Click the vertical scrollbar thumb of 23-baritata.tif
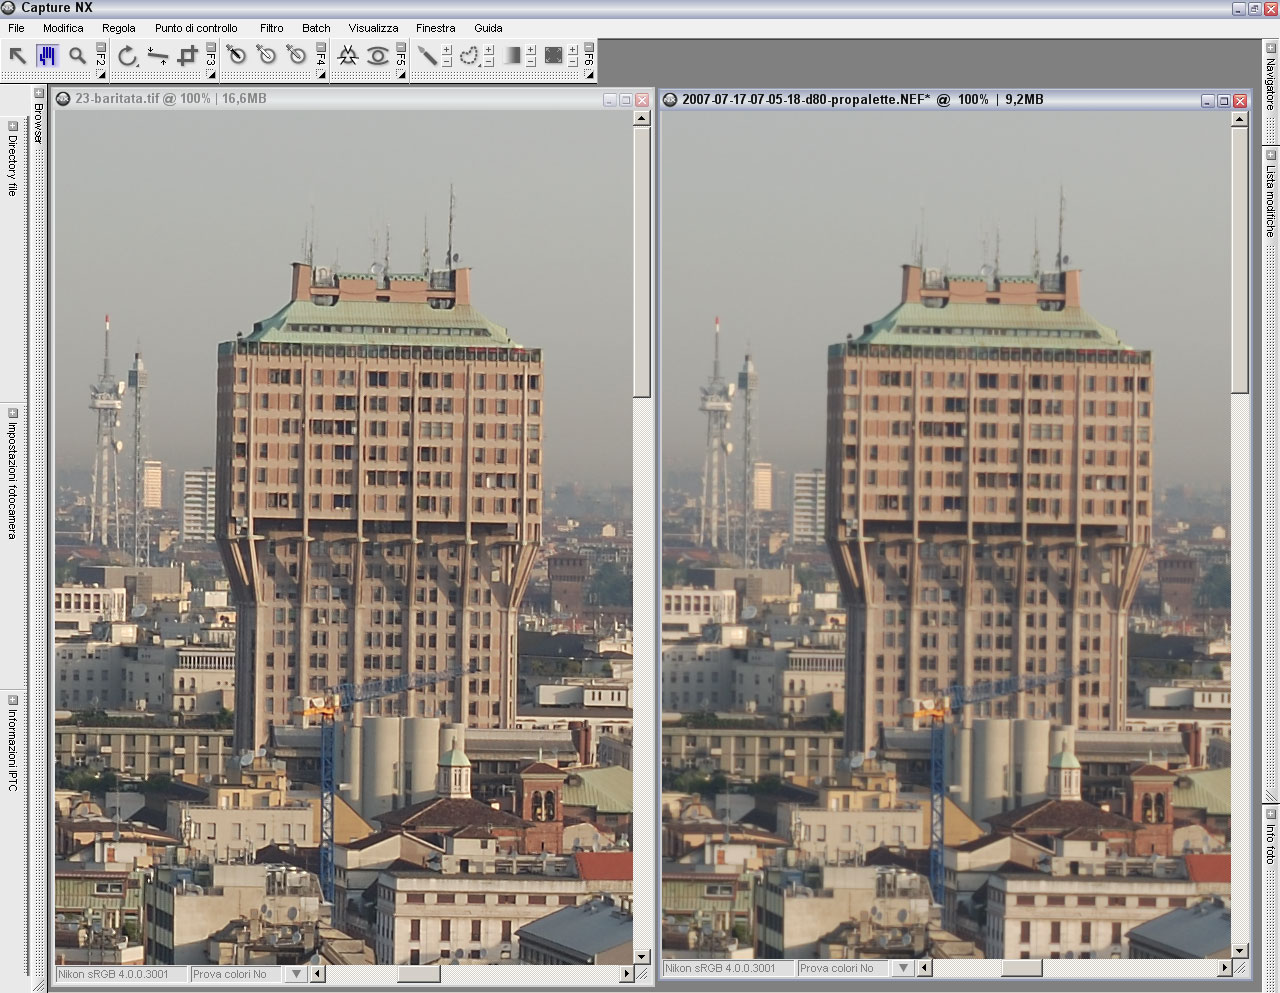The image size is (1280, 993). click(642, 262)
